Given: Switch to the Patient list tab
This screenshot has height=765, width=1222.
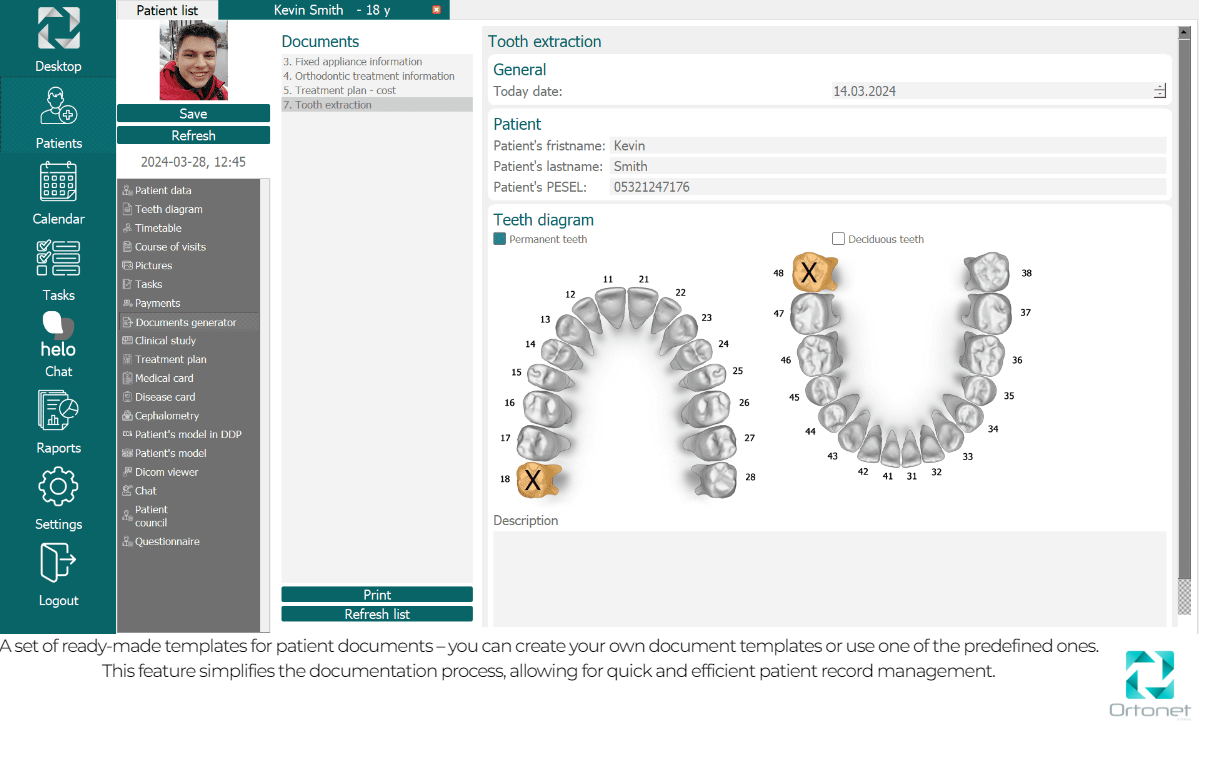Looking at the screenshot, I should pos(167,10).
